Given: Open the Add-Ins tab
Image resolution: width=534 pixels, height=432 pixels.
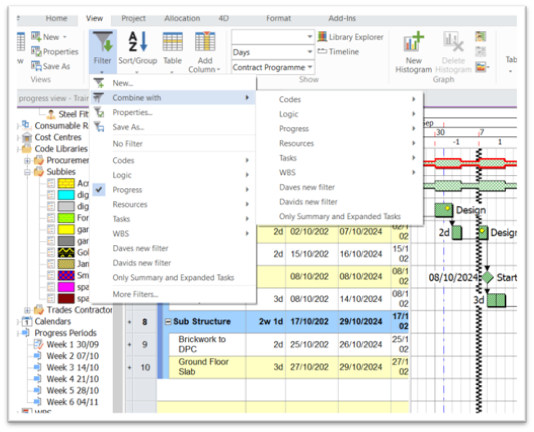Looking at the screenshot, I should coord(342,18).
